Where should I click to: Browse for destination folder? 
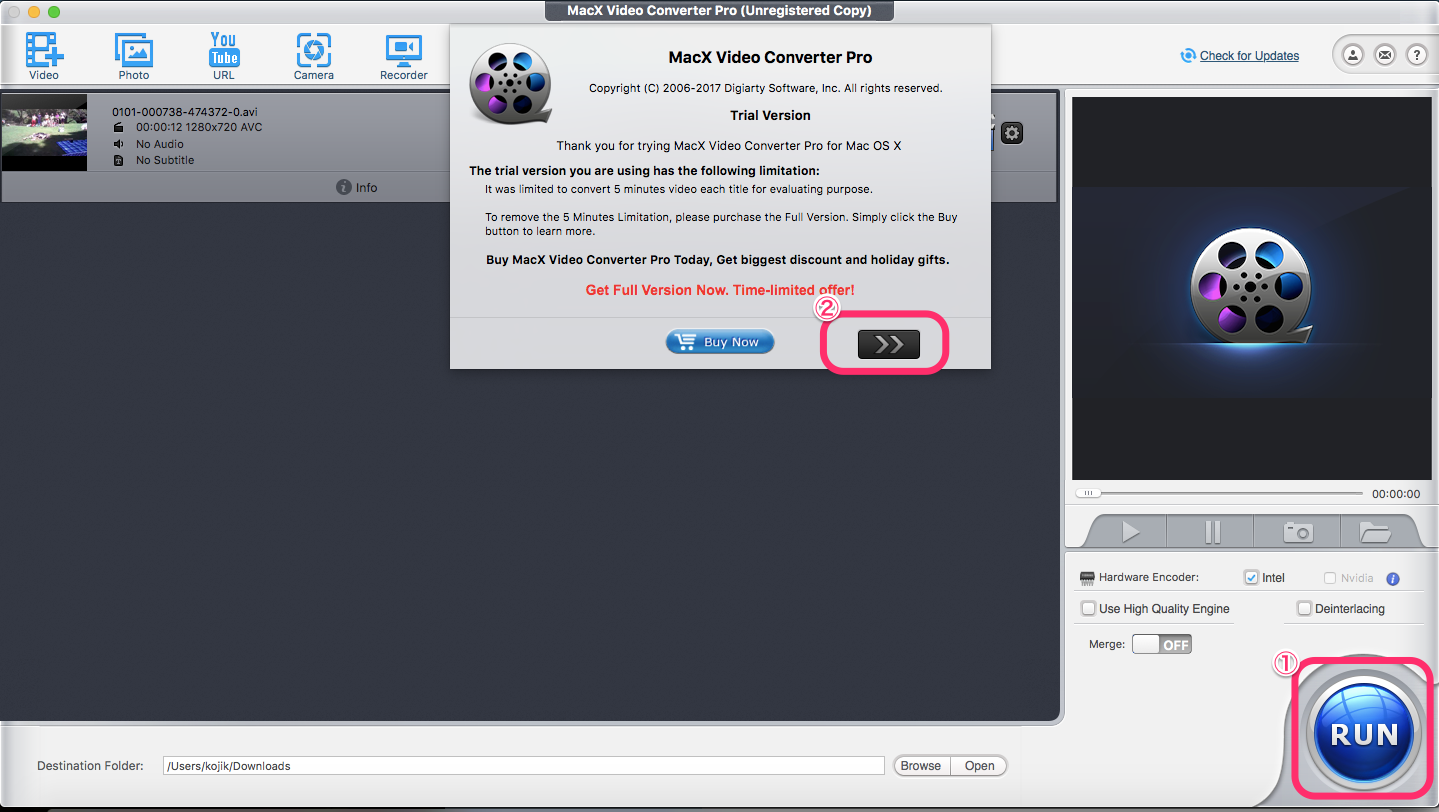920,766
